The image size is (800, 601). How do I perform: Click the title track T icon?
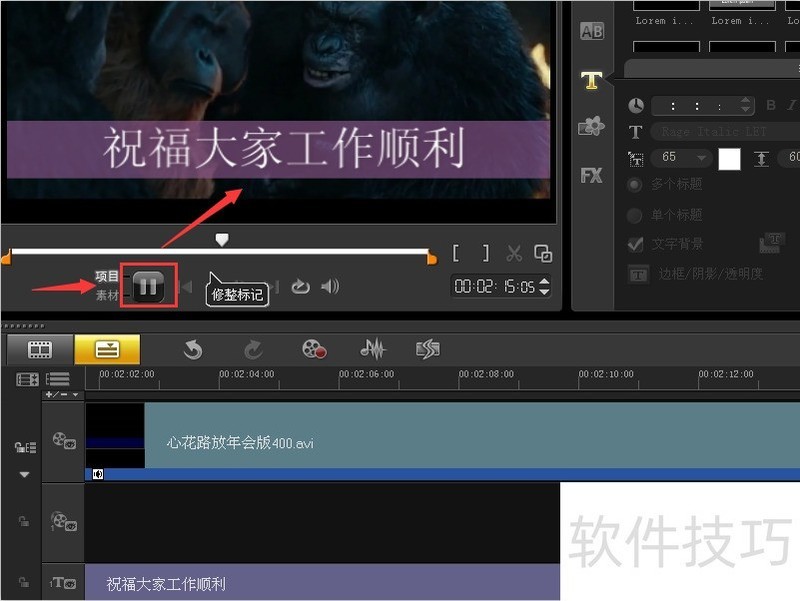[x=63, y=583]
